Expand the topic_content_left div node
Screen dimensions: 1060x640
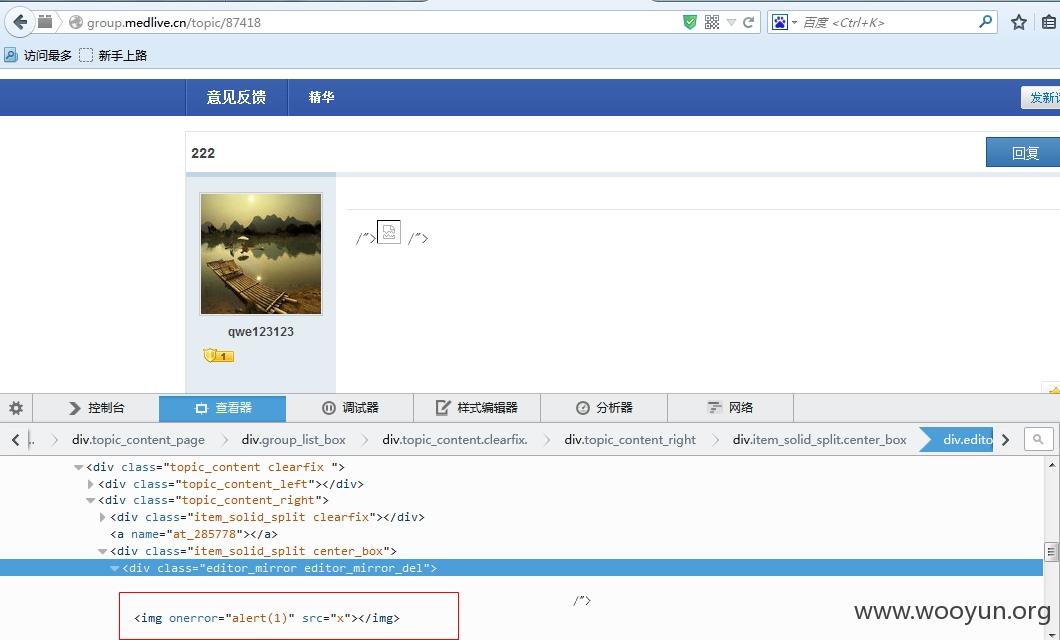pyautogui.click(x=91, y=484)
